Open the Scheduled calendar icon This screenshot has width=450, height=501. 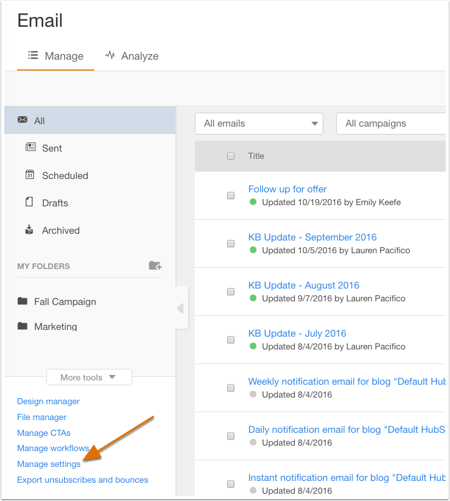(x=30, y=174)
